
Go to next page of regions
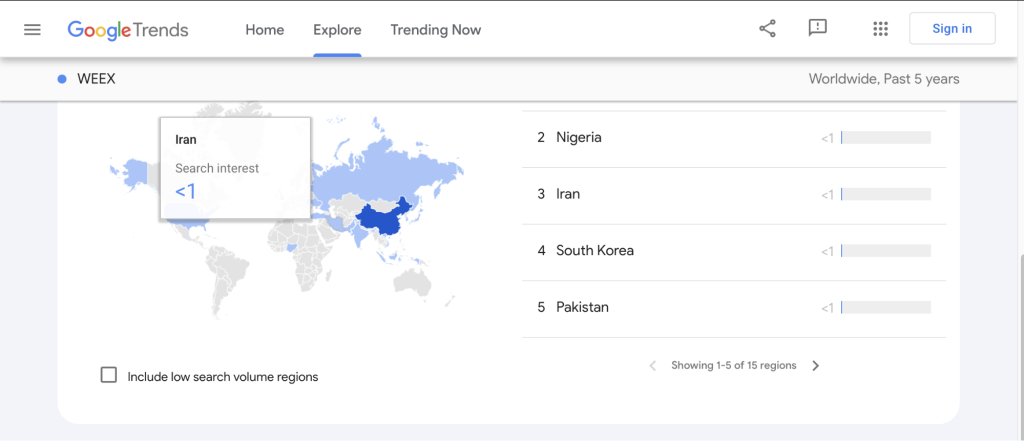point(816,366)
